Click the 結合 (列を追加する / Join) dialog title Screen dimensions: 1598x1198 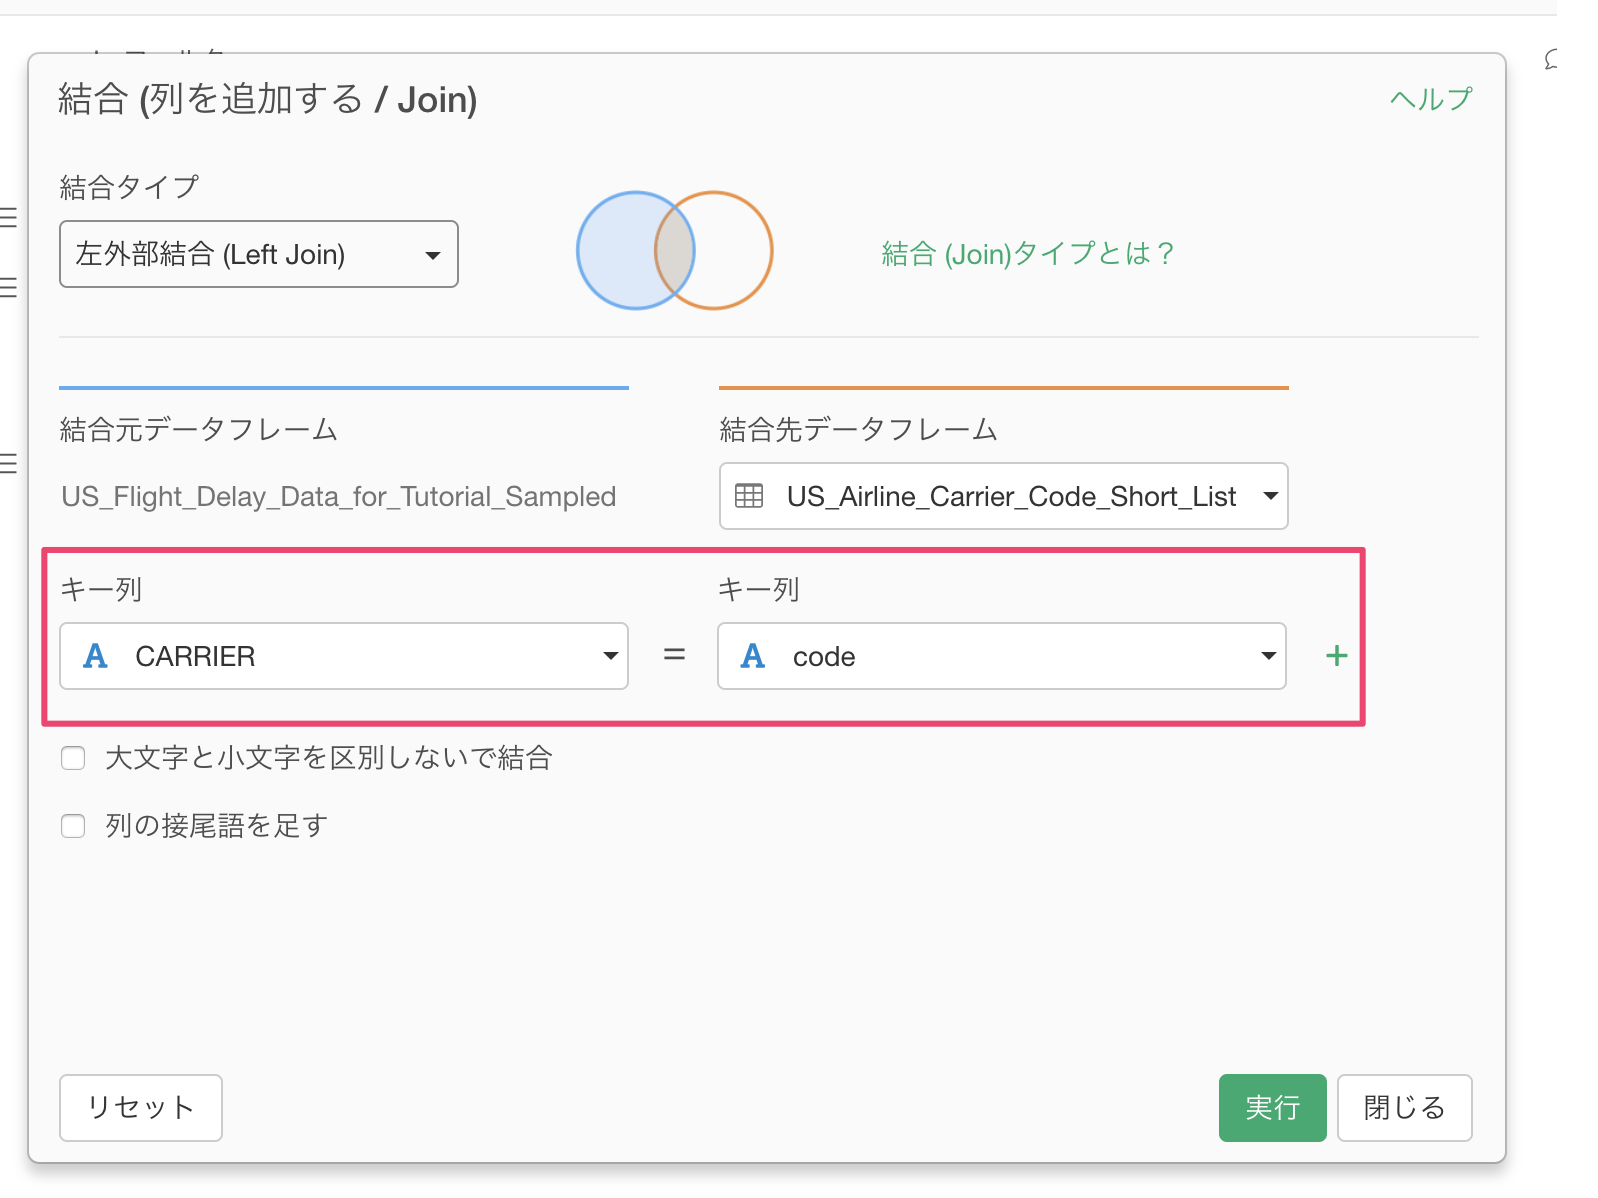point(268,100)
